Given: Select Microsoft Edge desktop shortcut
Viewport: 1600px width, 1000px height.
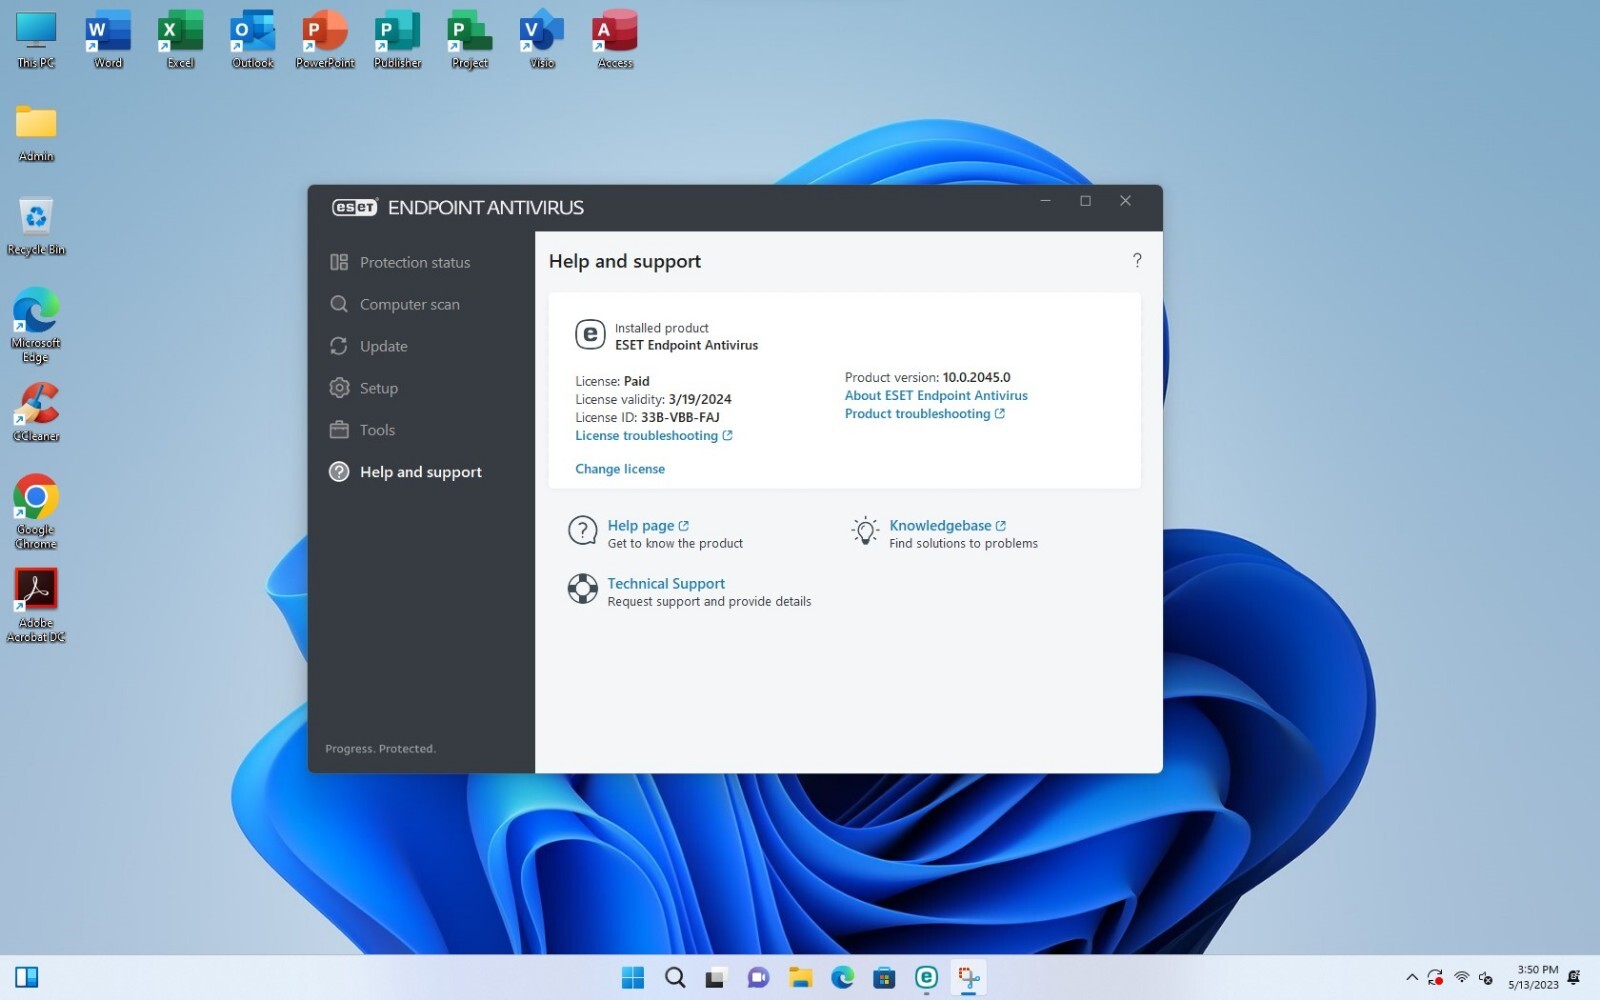Looking at the screenshot, I should click(36, 325).
